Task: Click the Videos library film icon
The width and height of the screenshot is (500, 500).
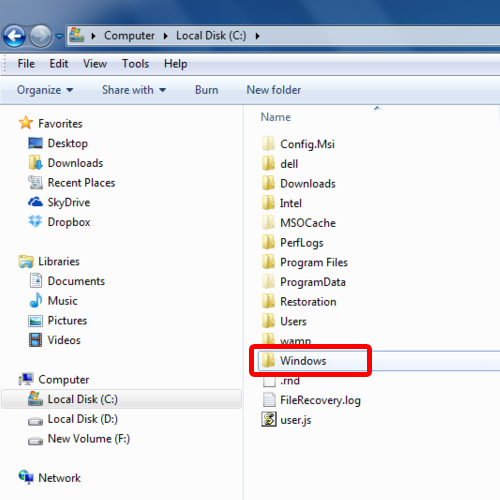Action: coord(35,340)
